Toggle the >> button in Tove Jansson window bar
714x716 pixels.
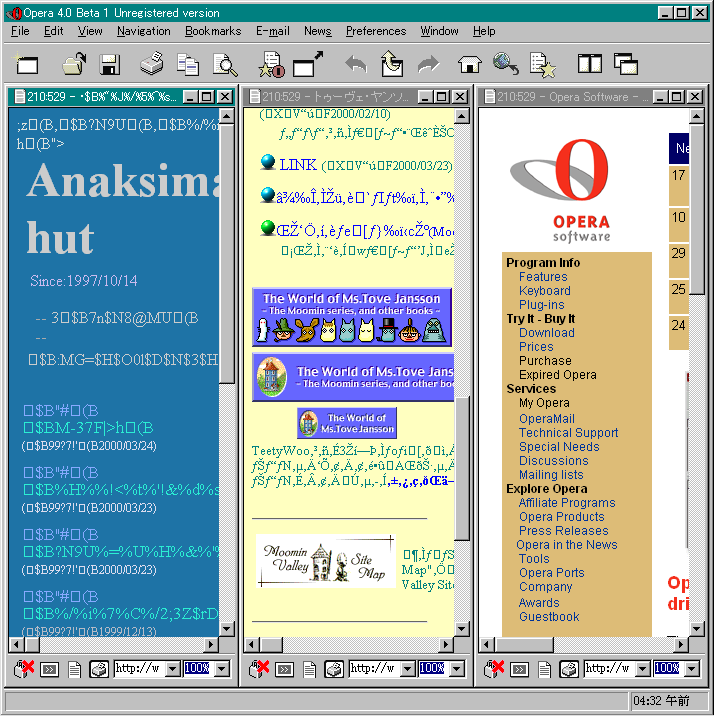(x=284, y=670)
